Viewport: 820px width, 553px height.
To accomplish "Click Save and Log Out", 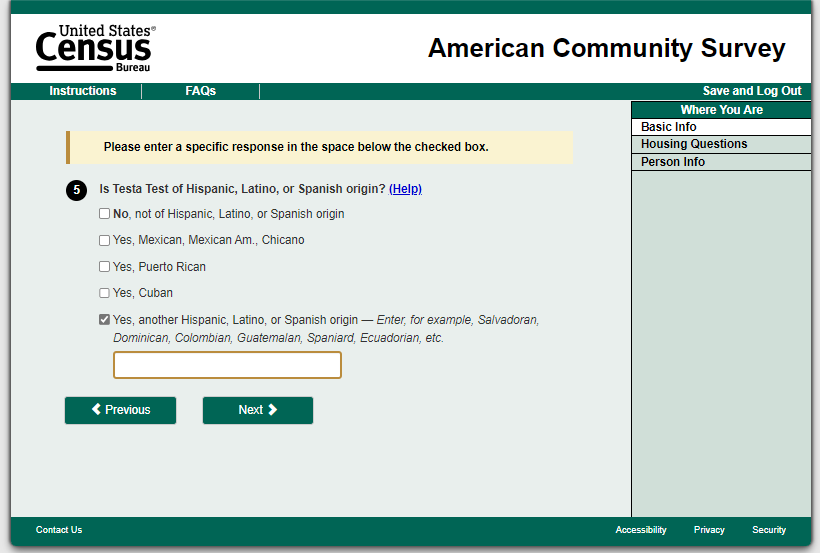I will click(x=752, y=91).
